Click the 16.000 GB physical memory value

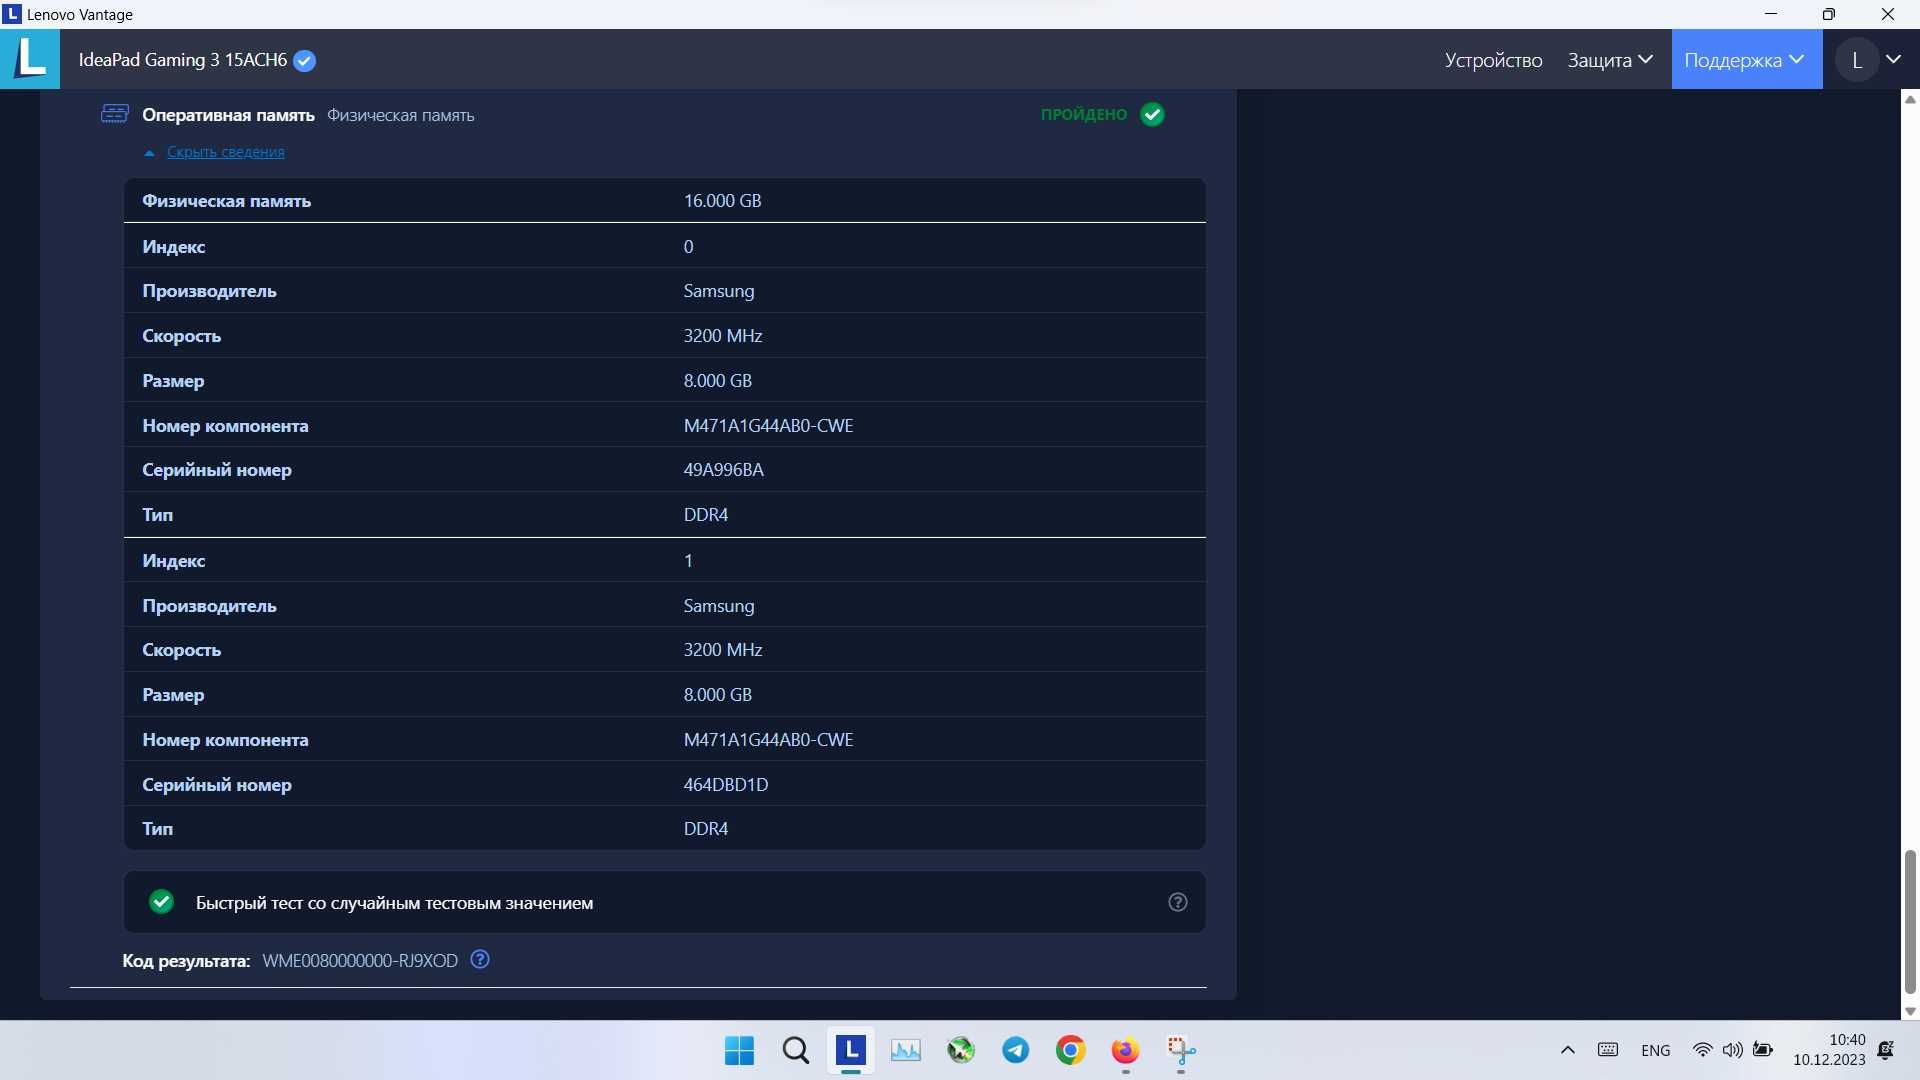click(x=722, y=201)
